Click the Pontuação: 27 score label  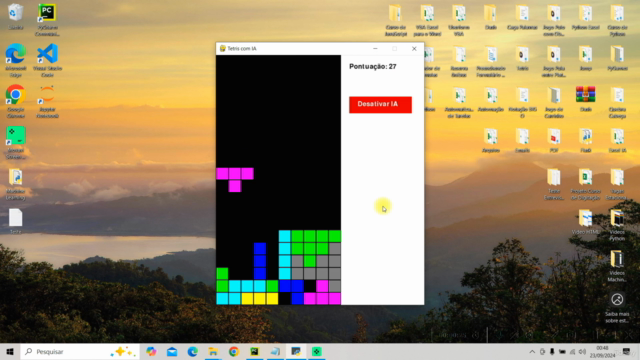coord(373,67)
